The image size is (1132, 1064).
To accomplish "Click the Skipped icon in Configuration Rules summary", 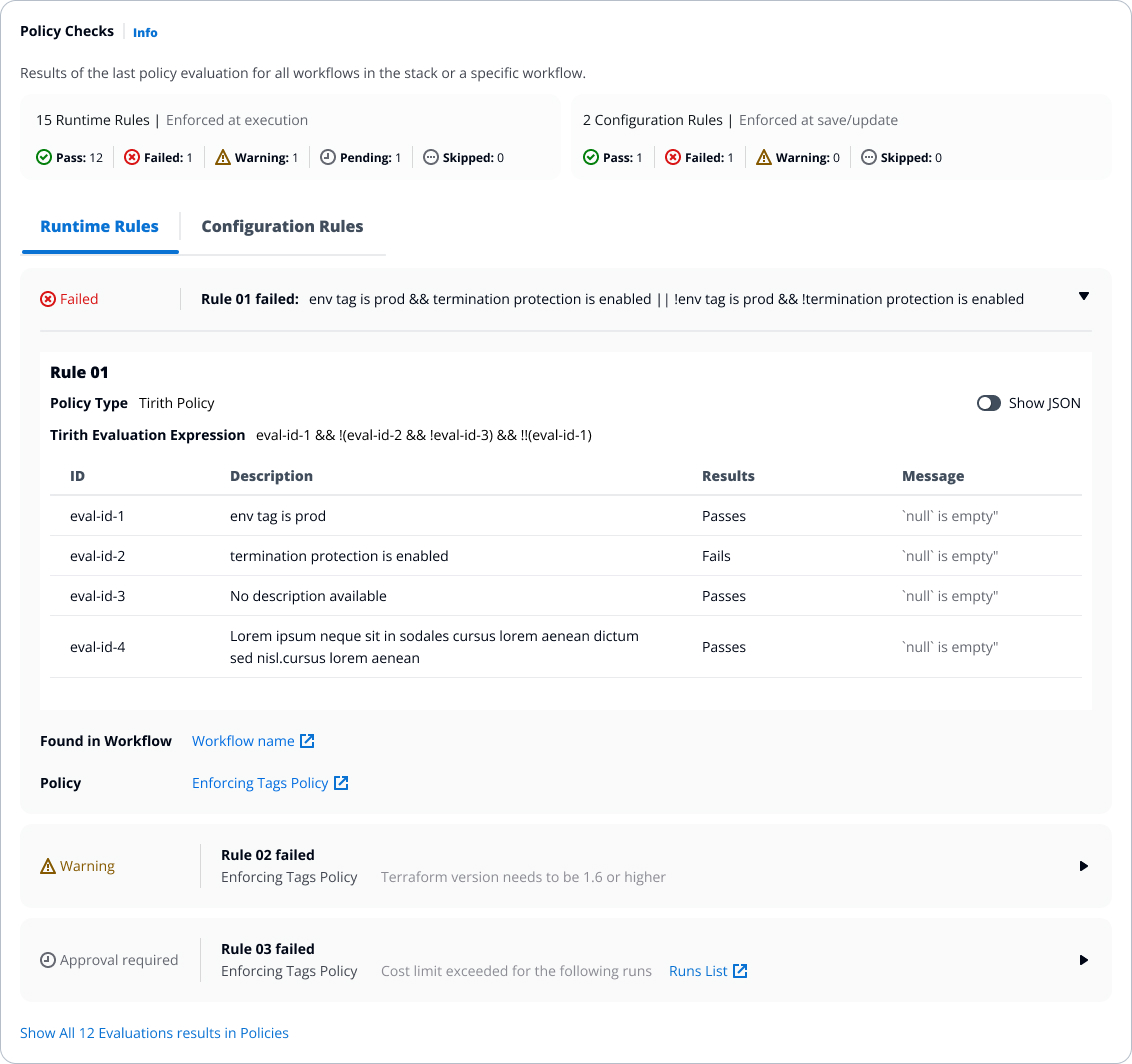I will click(869, 158).
